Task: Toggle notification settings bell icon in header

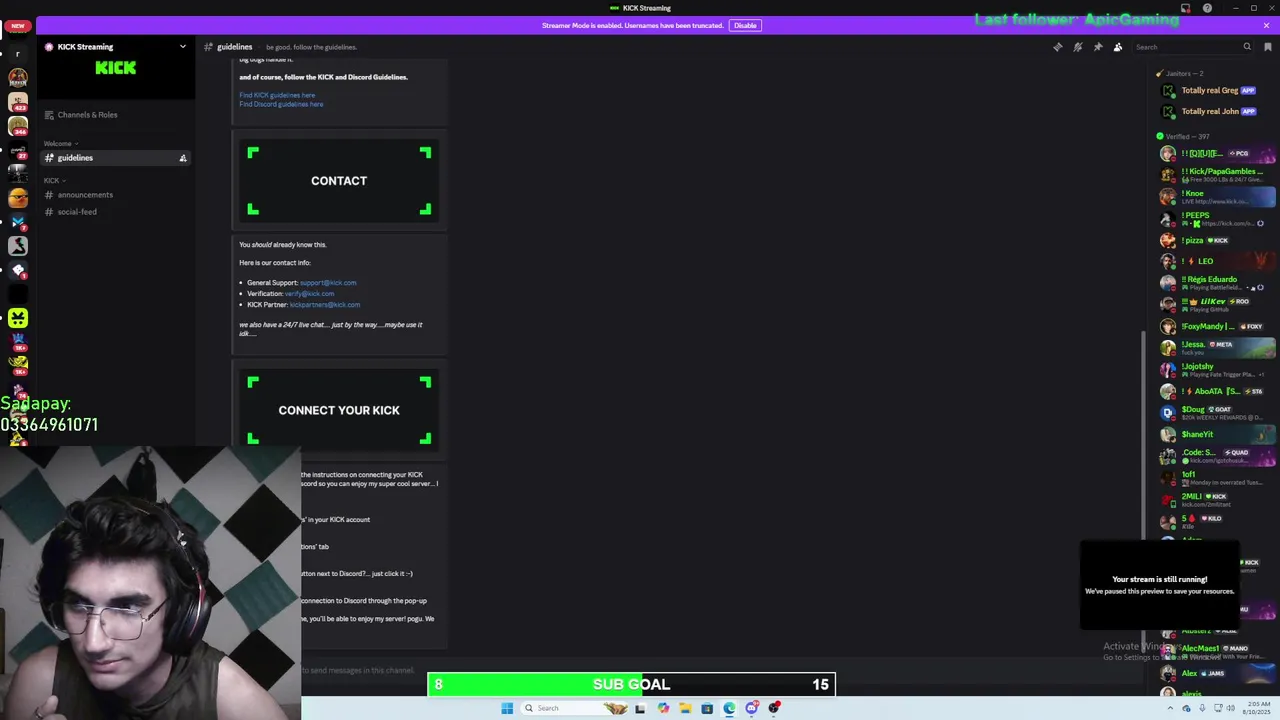Action: [x=1078, y=47]
